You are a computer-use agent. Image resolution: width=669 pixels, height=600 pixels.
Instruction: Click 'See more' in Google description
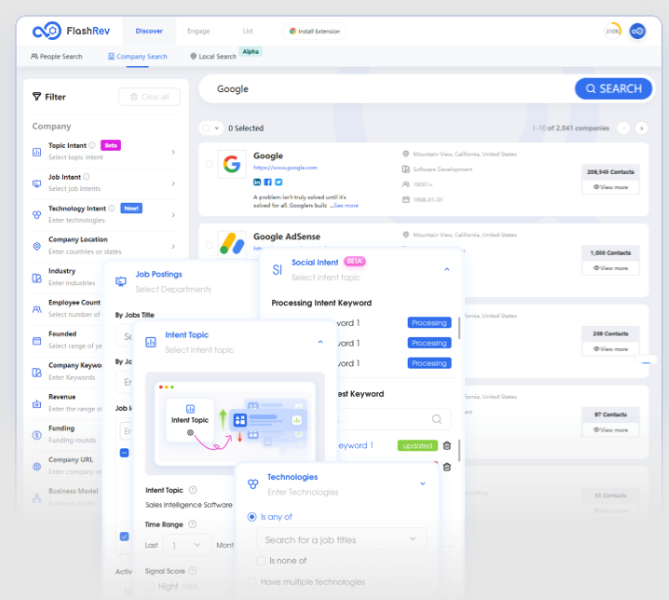point(346,206)
